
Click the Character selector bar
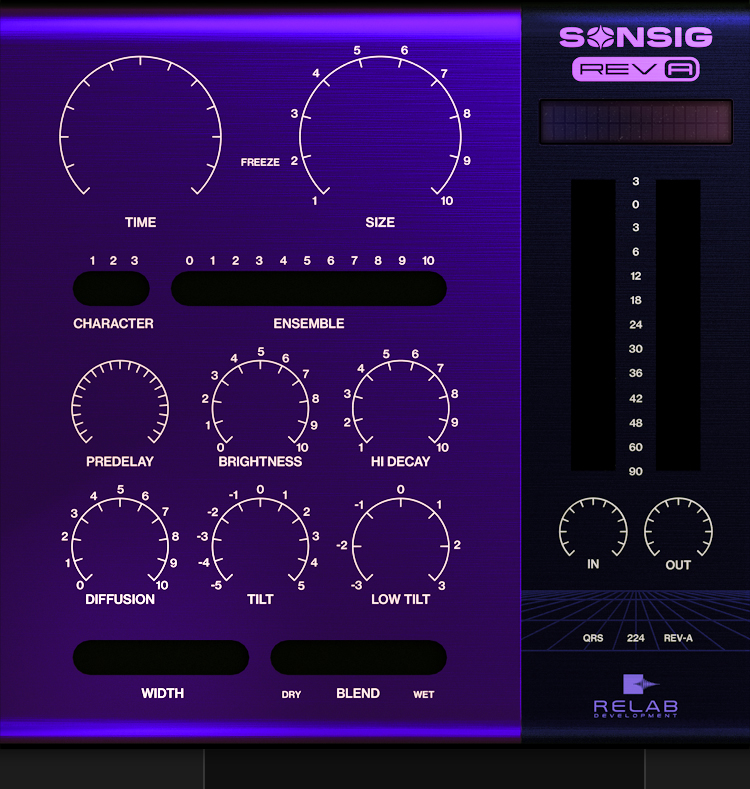point(111,289)
